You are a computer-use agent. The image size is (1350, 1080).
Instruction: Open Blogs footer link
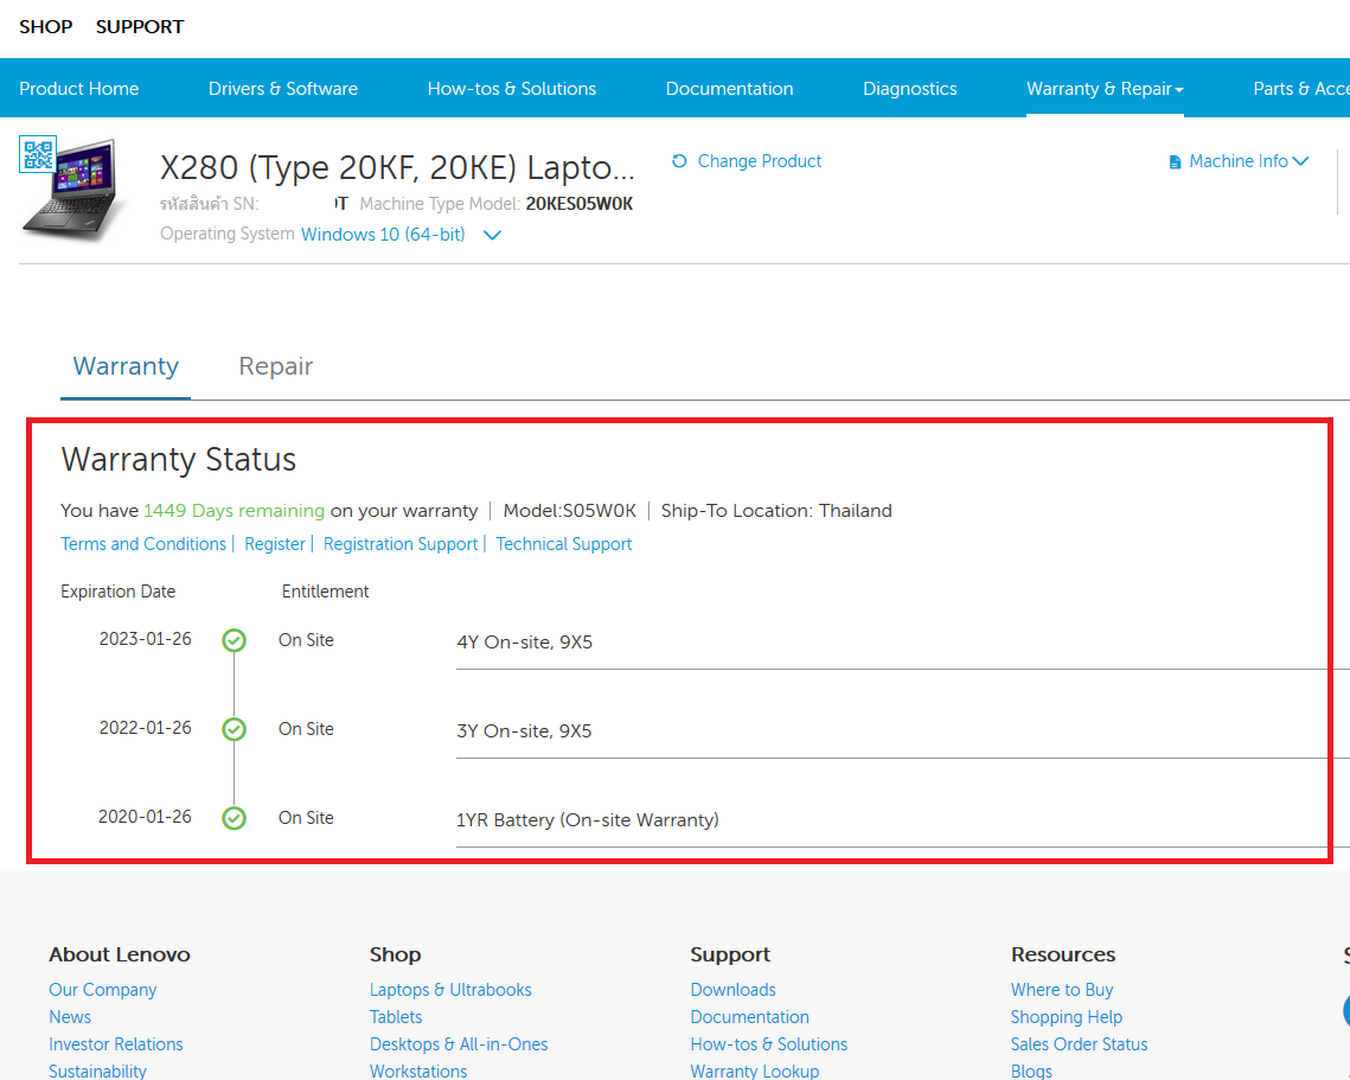click(x=1031, y=1071)
